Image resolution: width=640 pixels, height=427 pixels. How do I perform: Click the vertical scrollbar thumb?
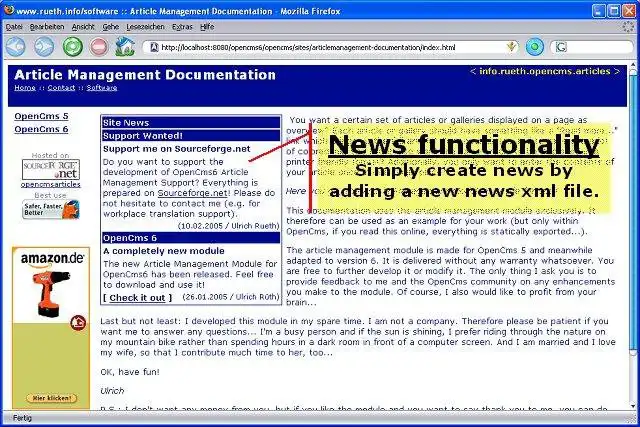(x=633, y=212)
